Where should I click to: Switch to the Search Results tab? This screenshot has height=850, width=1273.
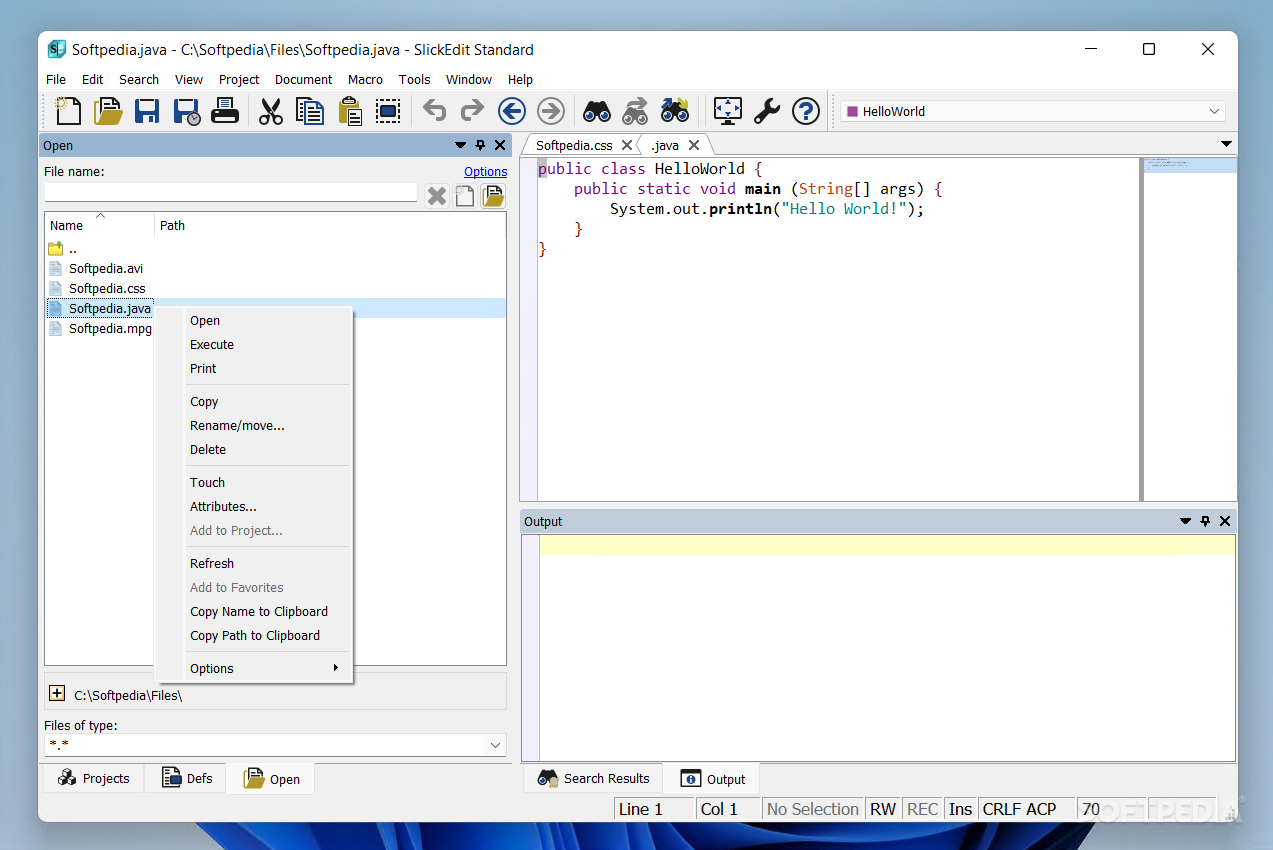pyautogui.click(x=594, y=778)
